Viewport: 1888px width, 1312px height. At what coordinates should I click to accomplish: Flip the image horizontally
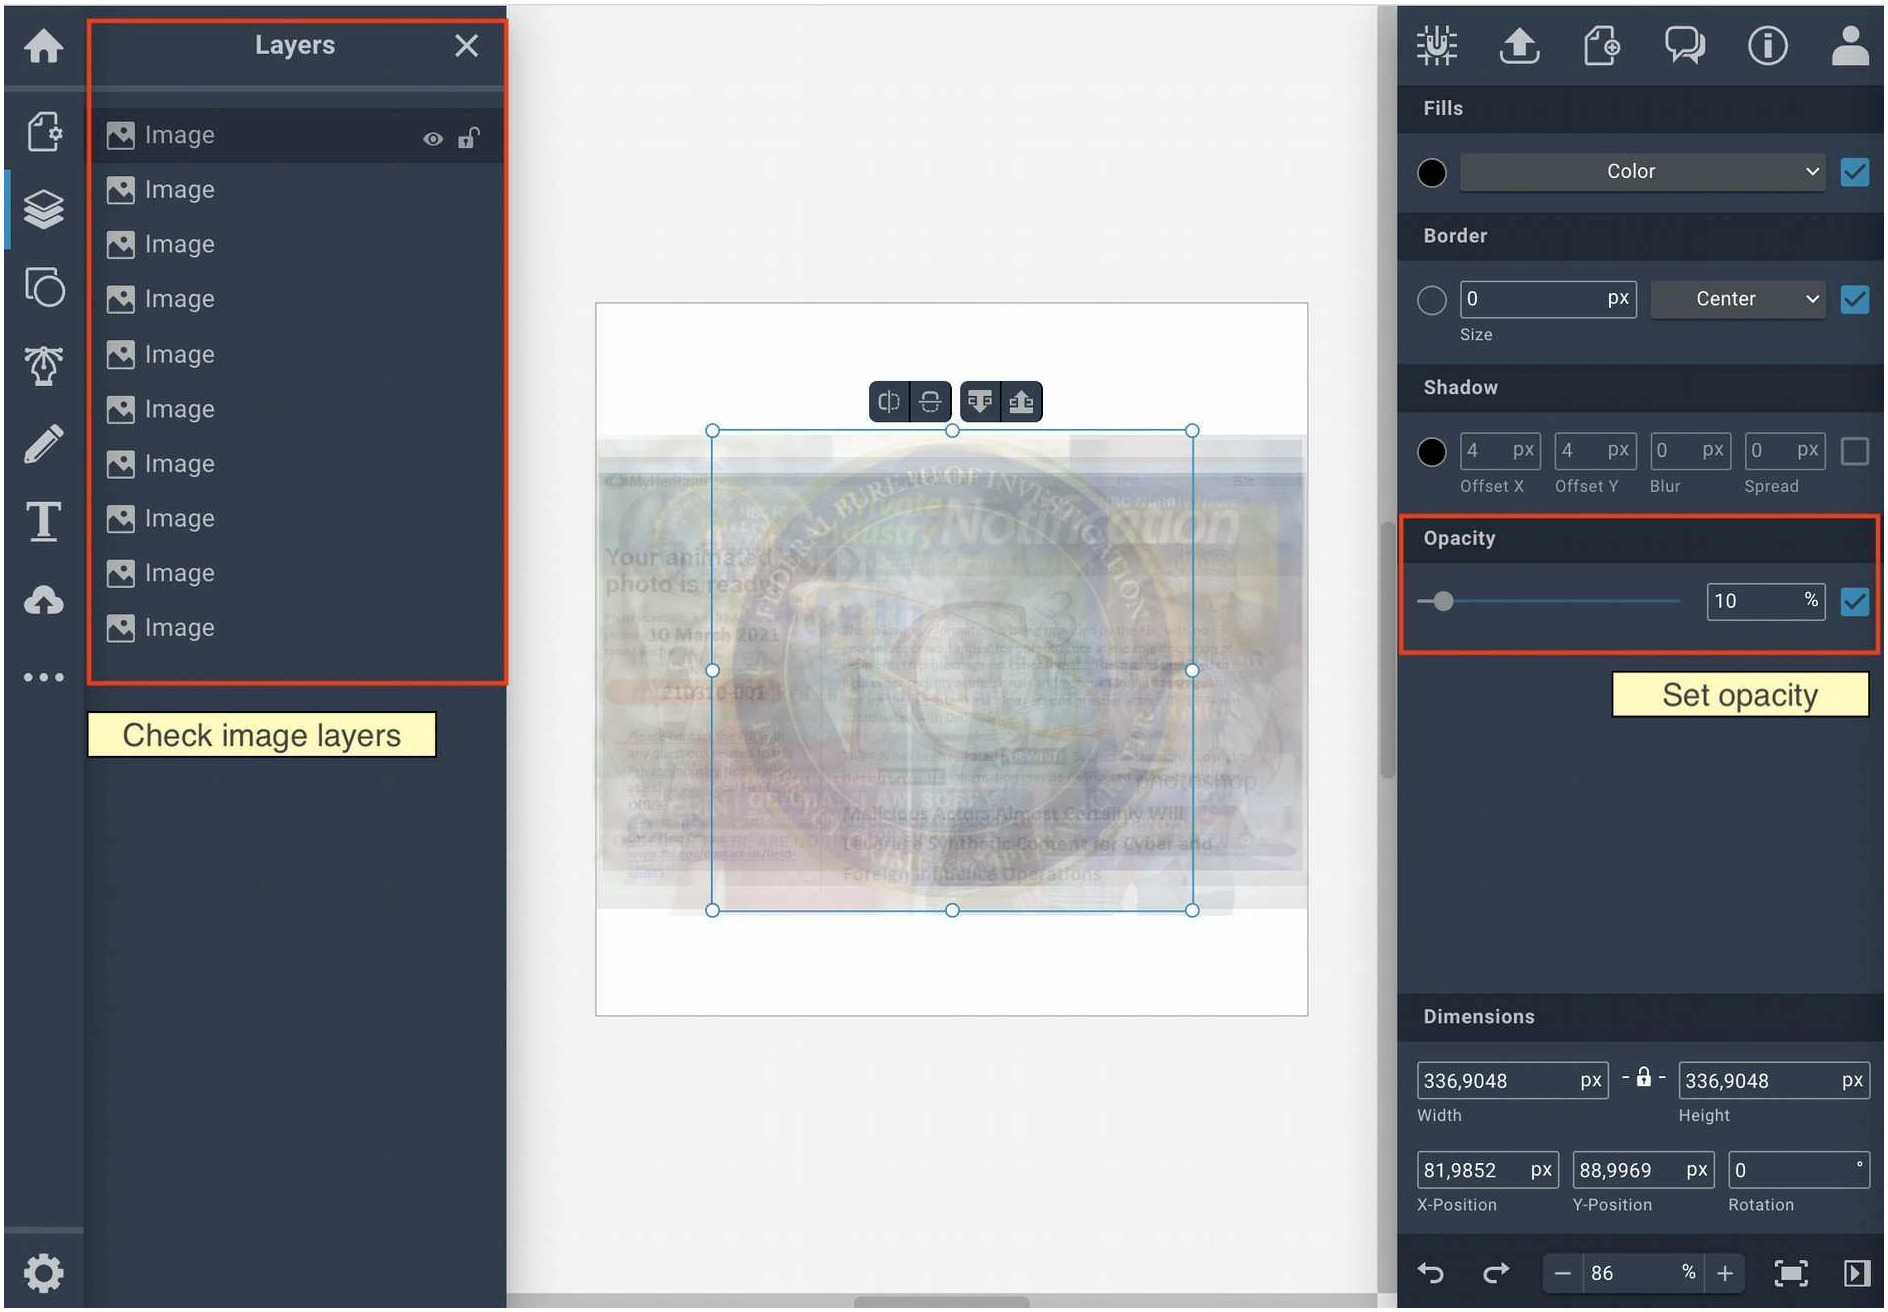pos(888,402)
